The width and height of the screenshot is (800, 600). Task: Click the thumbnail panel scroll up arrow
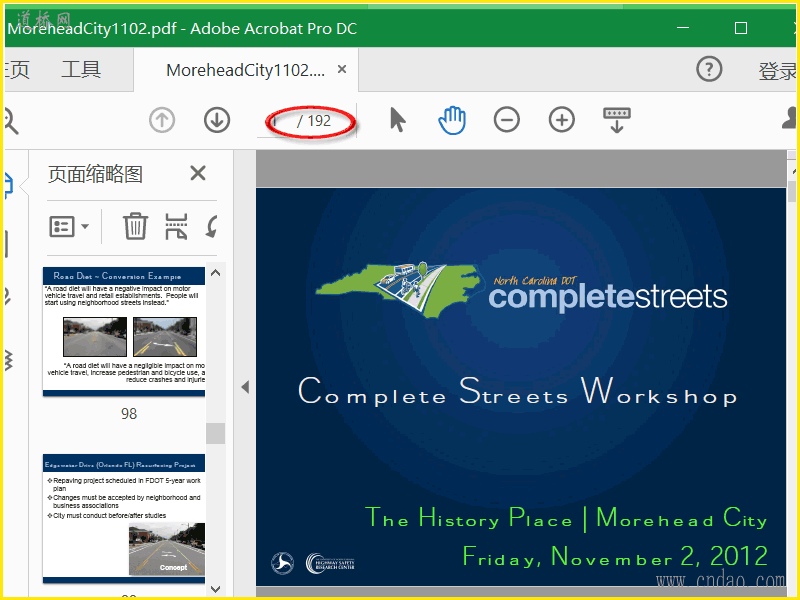tap(215, 273)
